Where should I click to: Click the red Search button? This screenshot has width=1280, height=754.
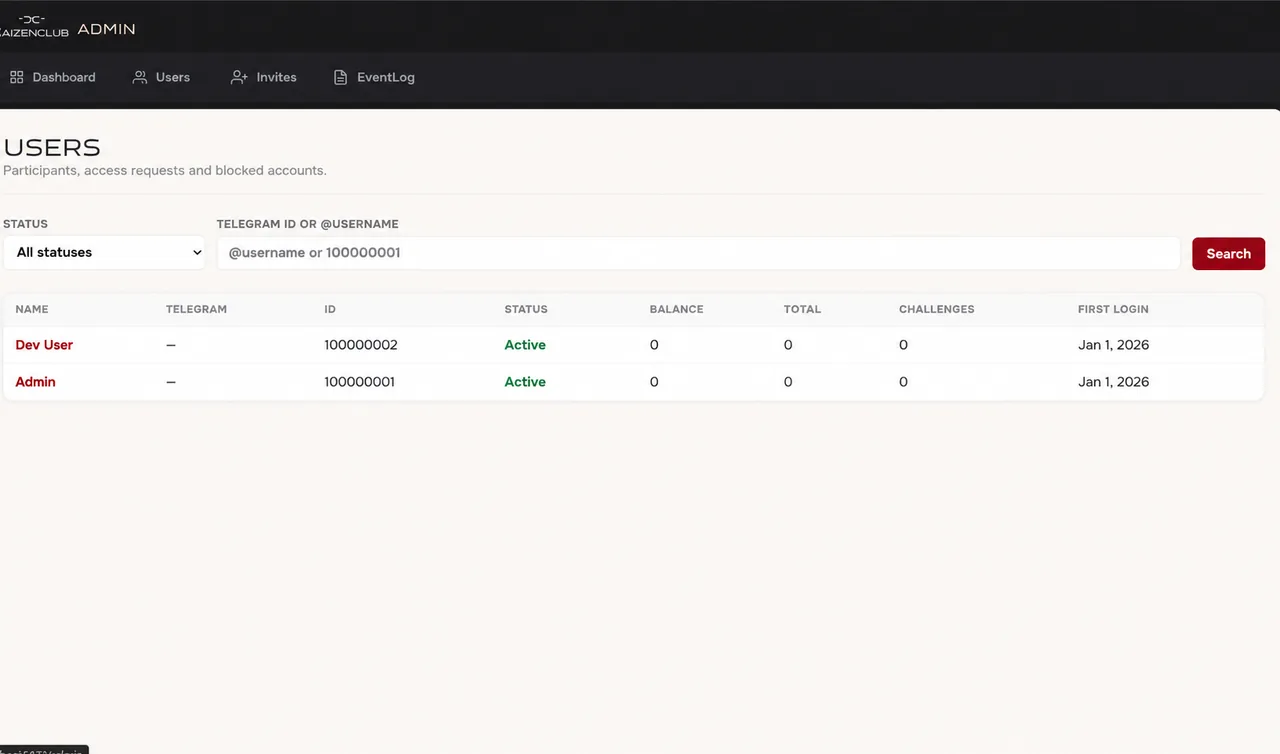coord(1228,254)
